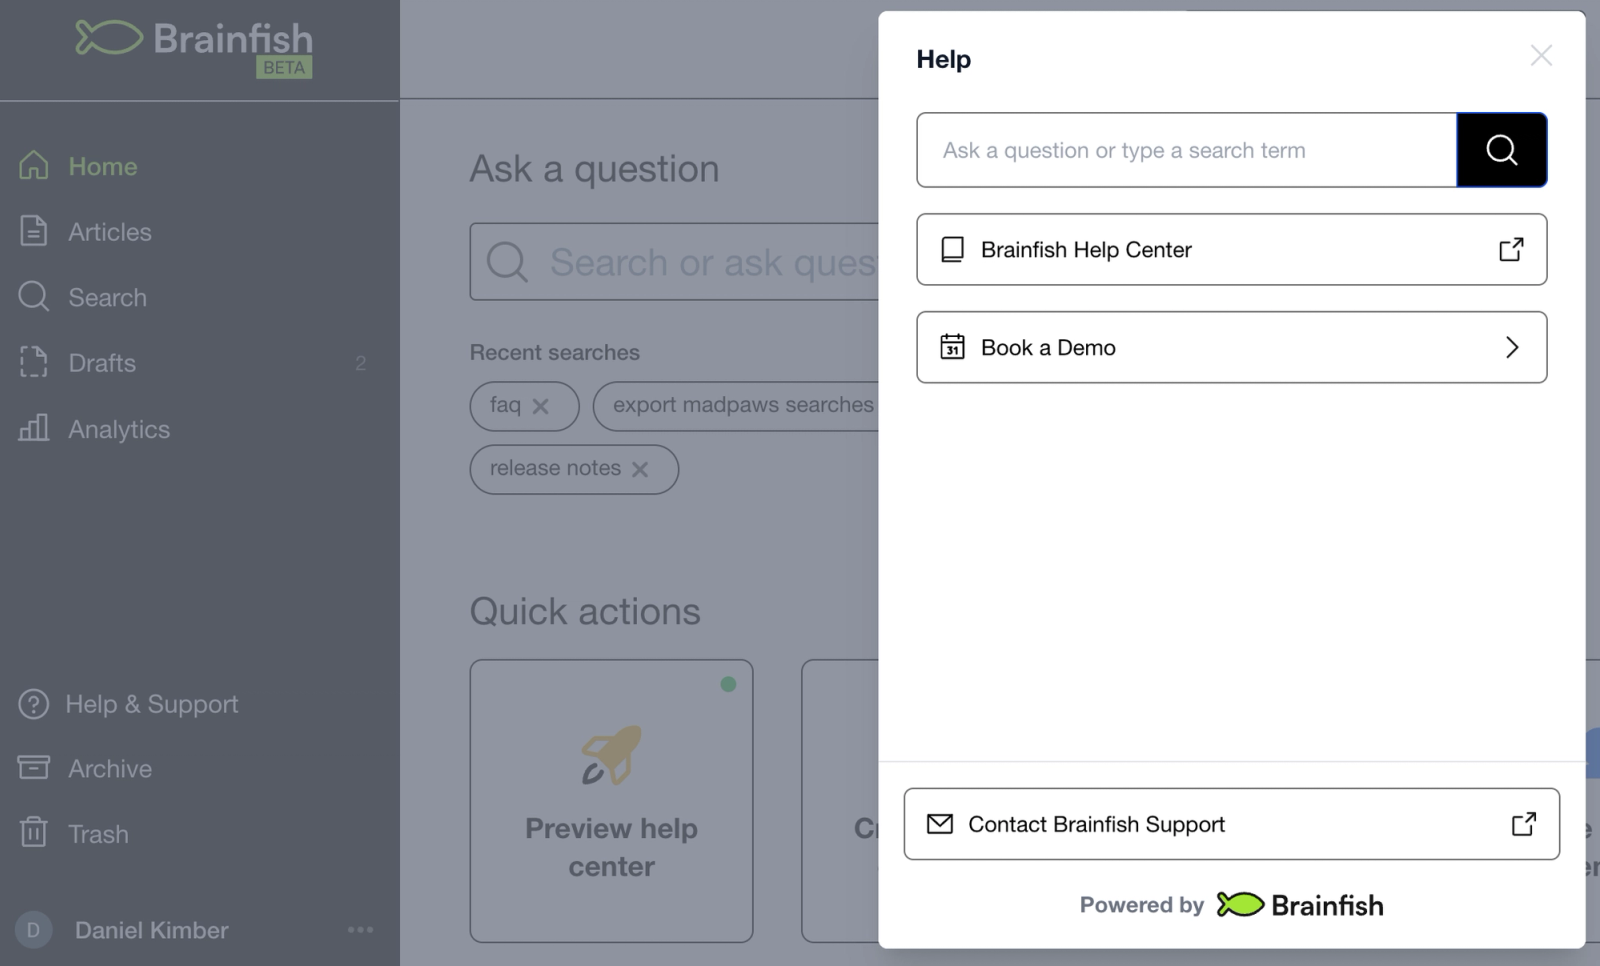The width and height of the screenshot is (1600, 966).
Task: Click external link icon on Help Center row
Action: 1511,249
